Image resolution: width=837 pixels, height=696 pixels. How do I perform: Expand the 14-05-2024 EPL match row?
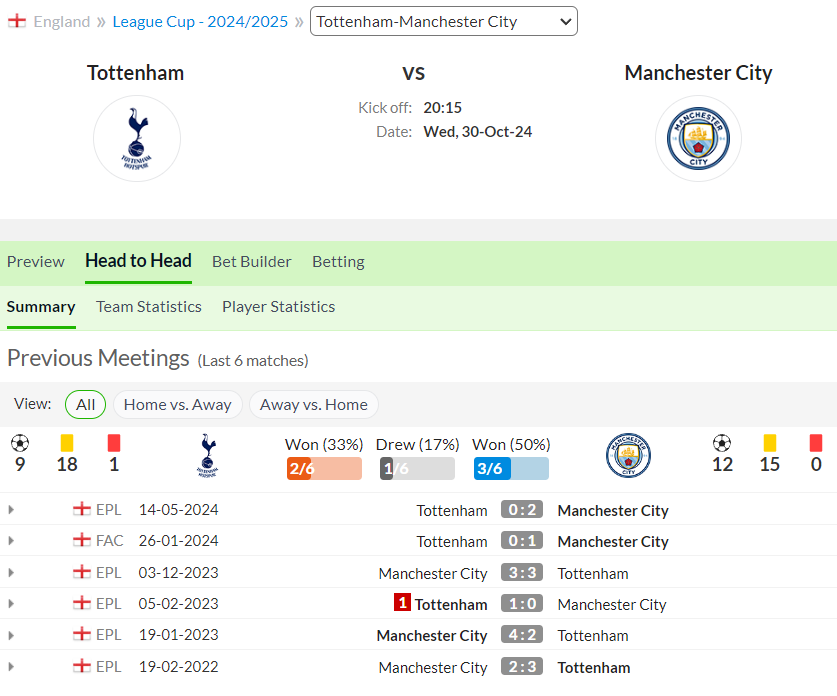[11, 510]
